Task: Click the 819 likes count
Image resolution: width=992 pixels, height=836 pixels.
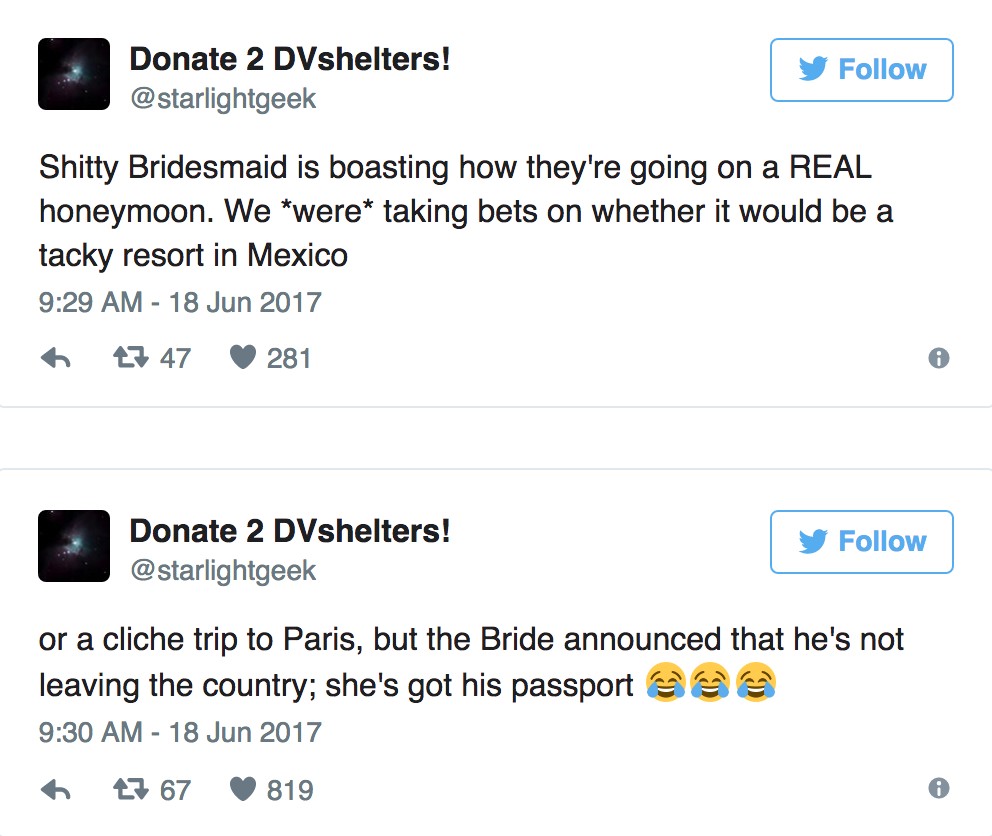Action: pyautogui.click(x=289, y=790)
